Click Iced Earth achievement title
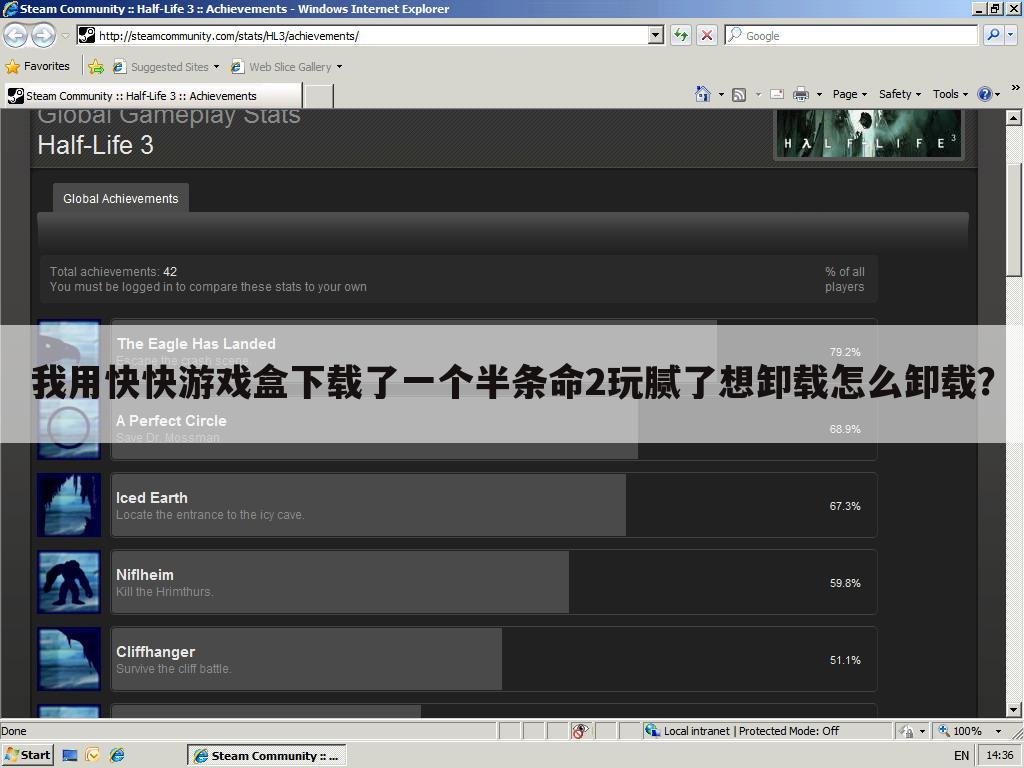Viewport: 1024px width, 768px height. (x=152, y=498)
